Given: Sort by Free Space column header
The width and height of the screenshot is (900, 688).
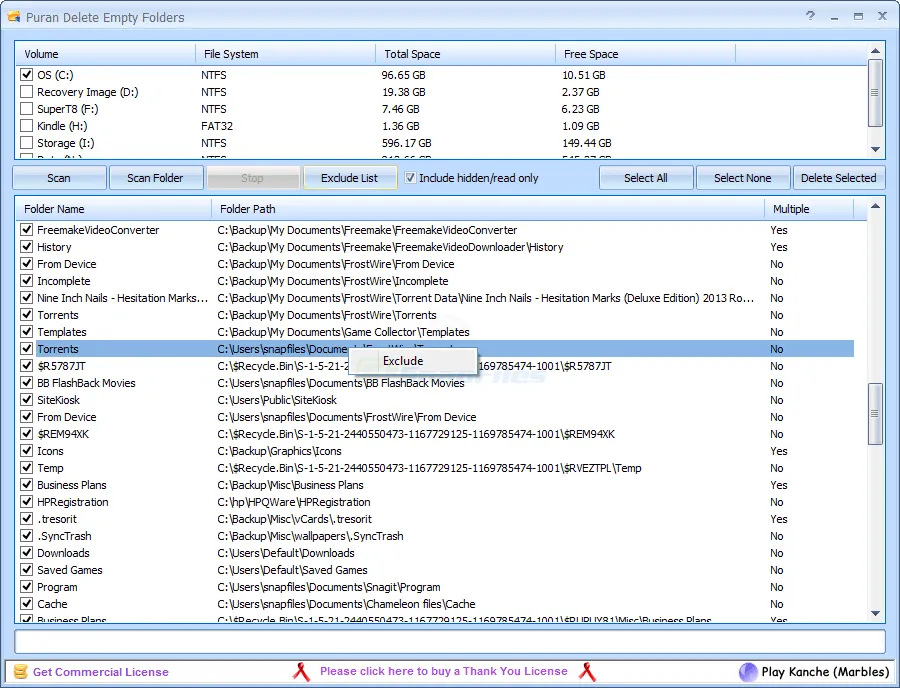Looking at the screenshot, I should pyautogui.click(x=646, y=54).
